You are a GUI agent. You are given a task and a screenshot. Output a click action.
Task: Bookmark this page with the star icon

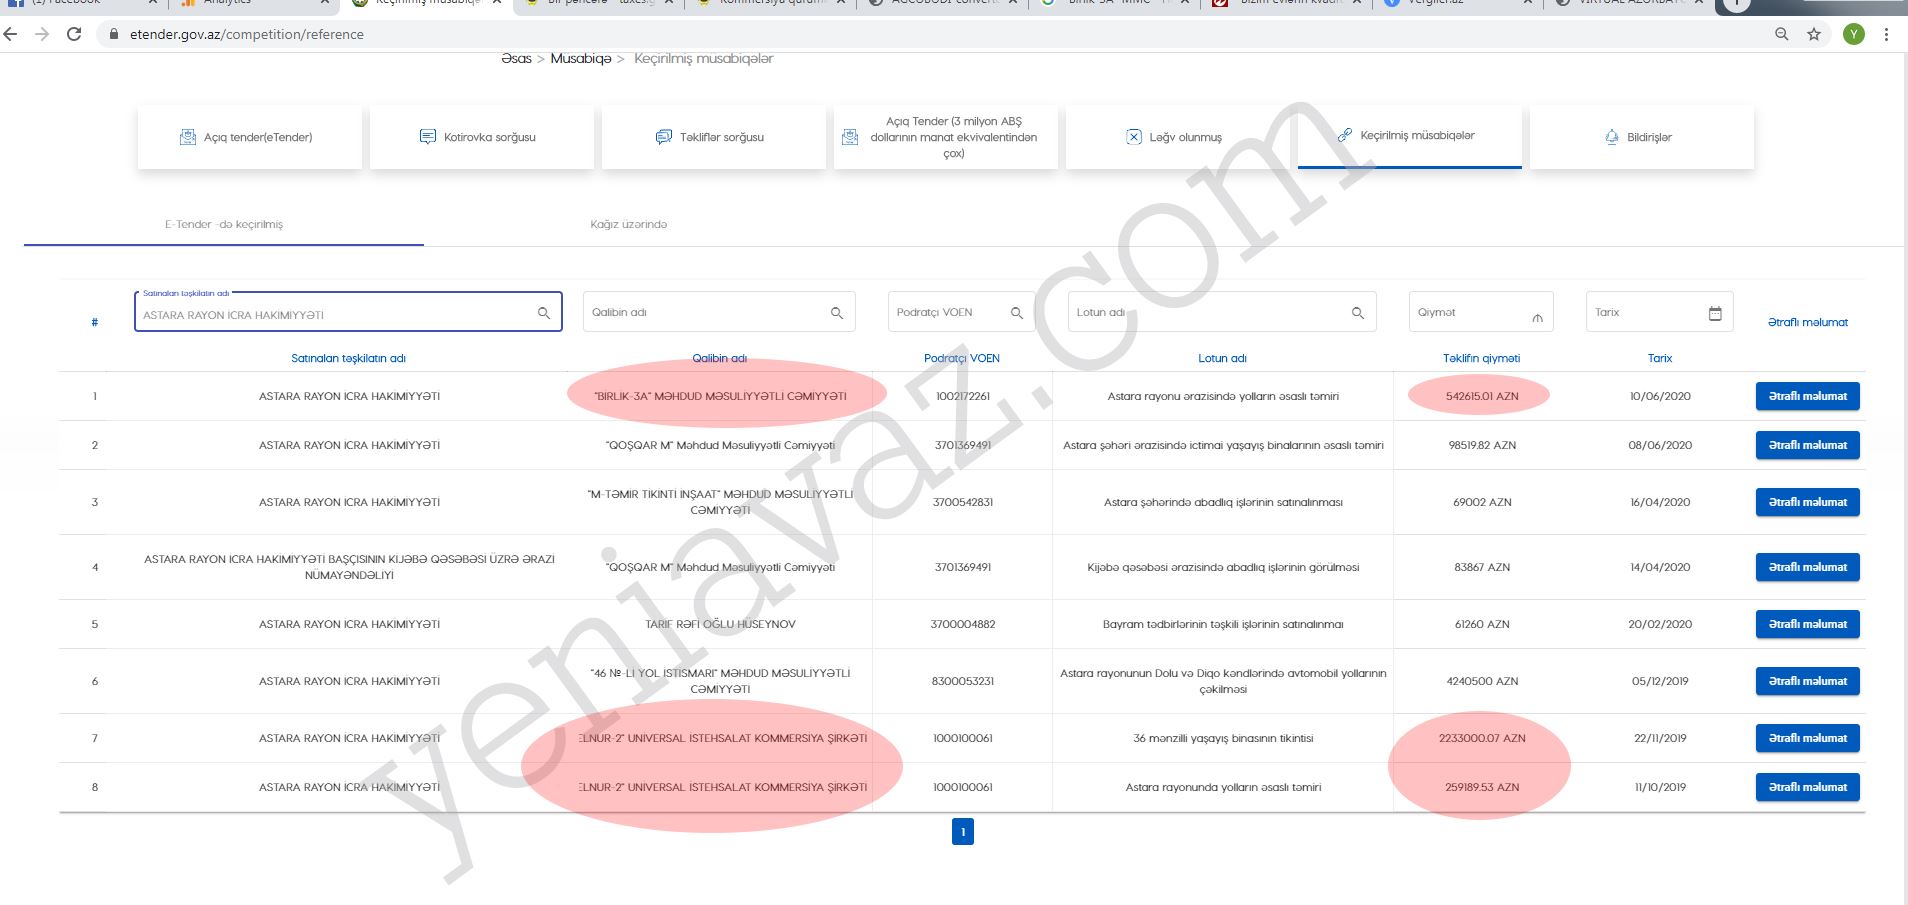click(x=1814, y=34)
